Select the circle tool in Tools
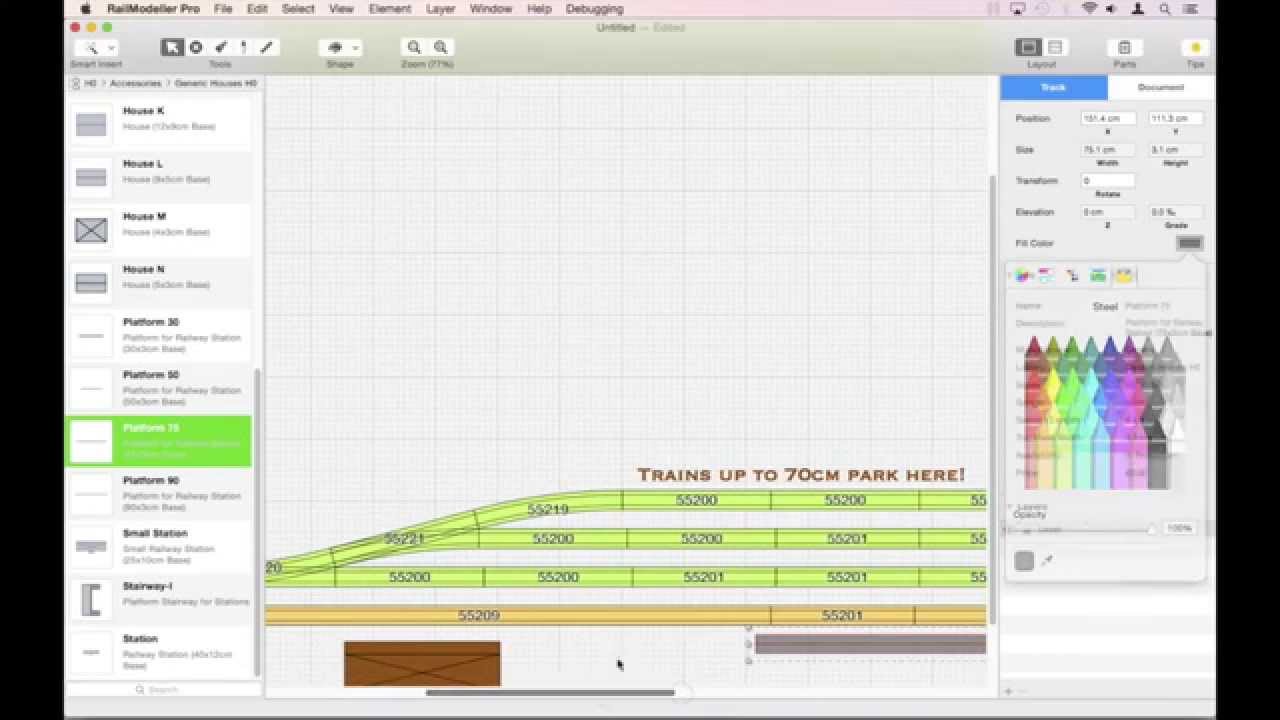 (196, 47)
